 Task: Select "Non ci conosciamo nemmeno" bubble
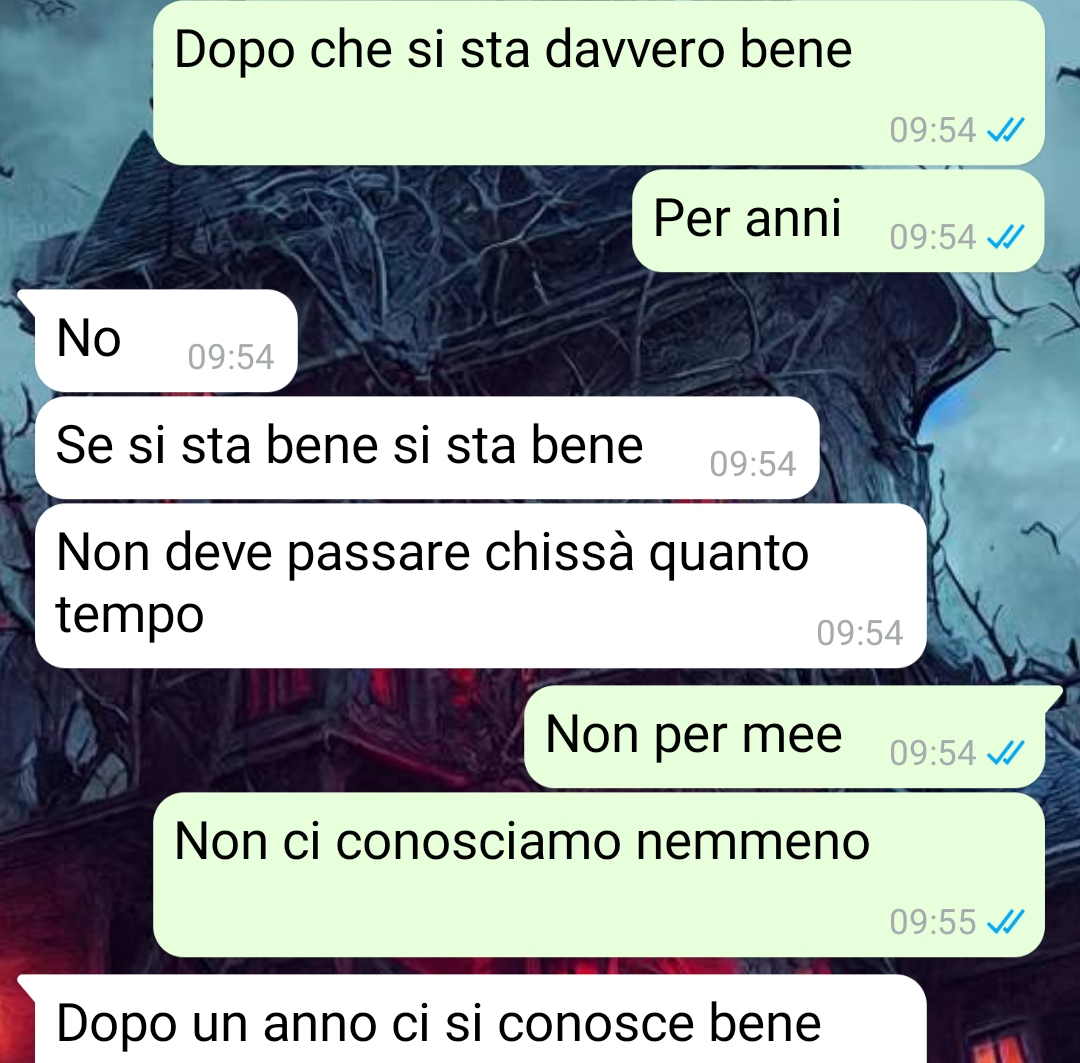[599, 874]
